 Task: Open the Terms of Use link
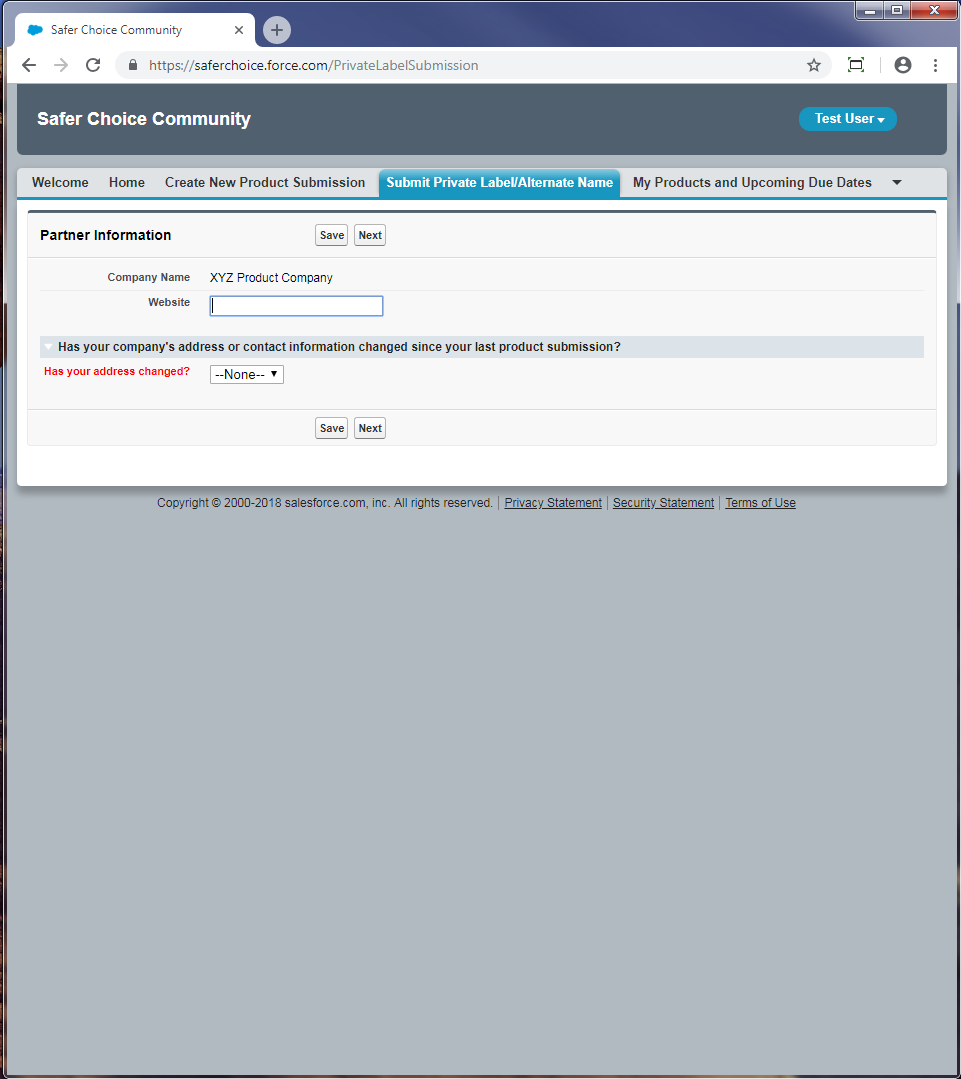tap(760, 503)
